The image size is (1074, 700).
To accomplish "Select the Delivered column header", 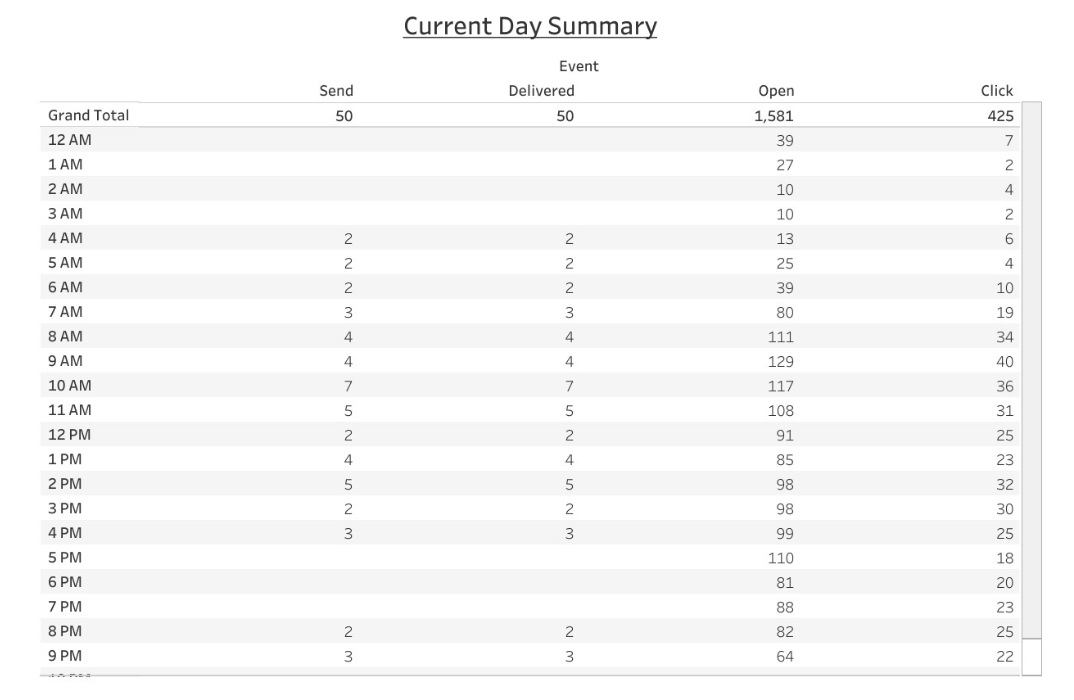I will 541,90.
